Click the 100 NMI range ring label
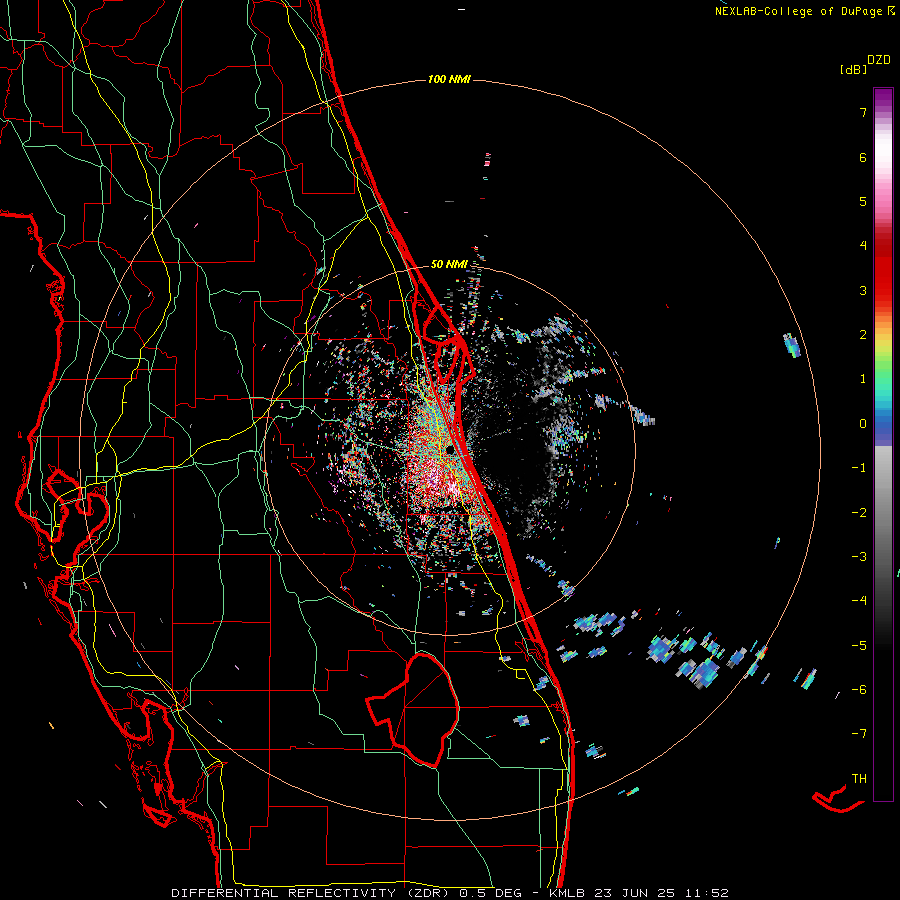This screenshot has height=900, width=900. click(449, 79)
